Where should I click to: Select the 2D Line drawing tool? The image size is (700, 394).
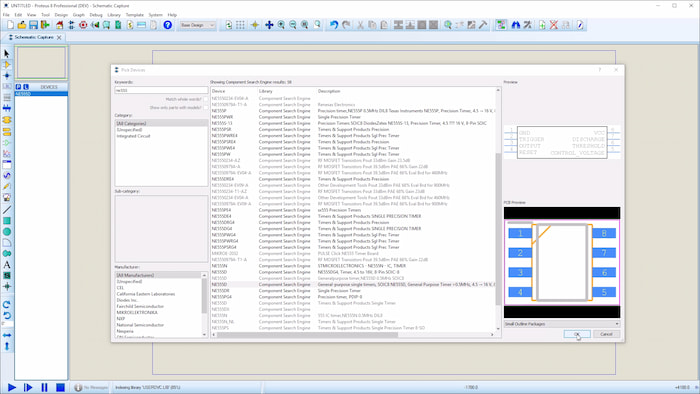click(x=7, y=210)
